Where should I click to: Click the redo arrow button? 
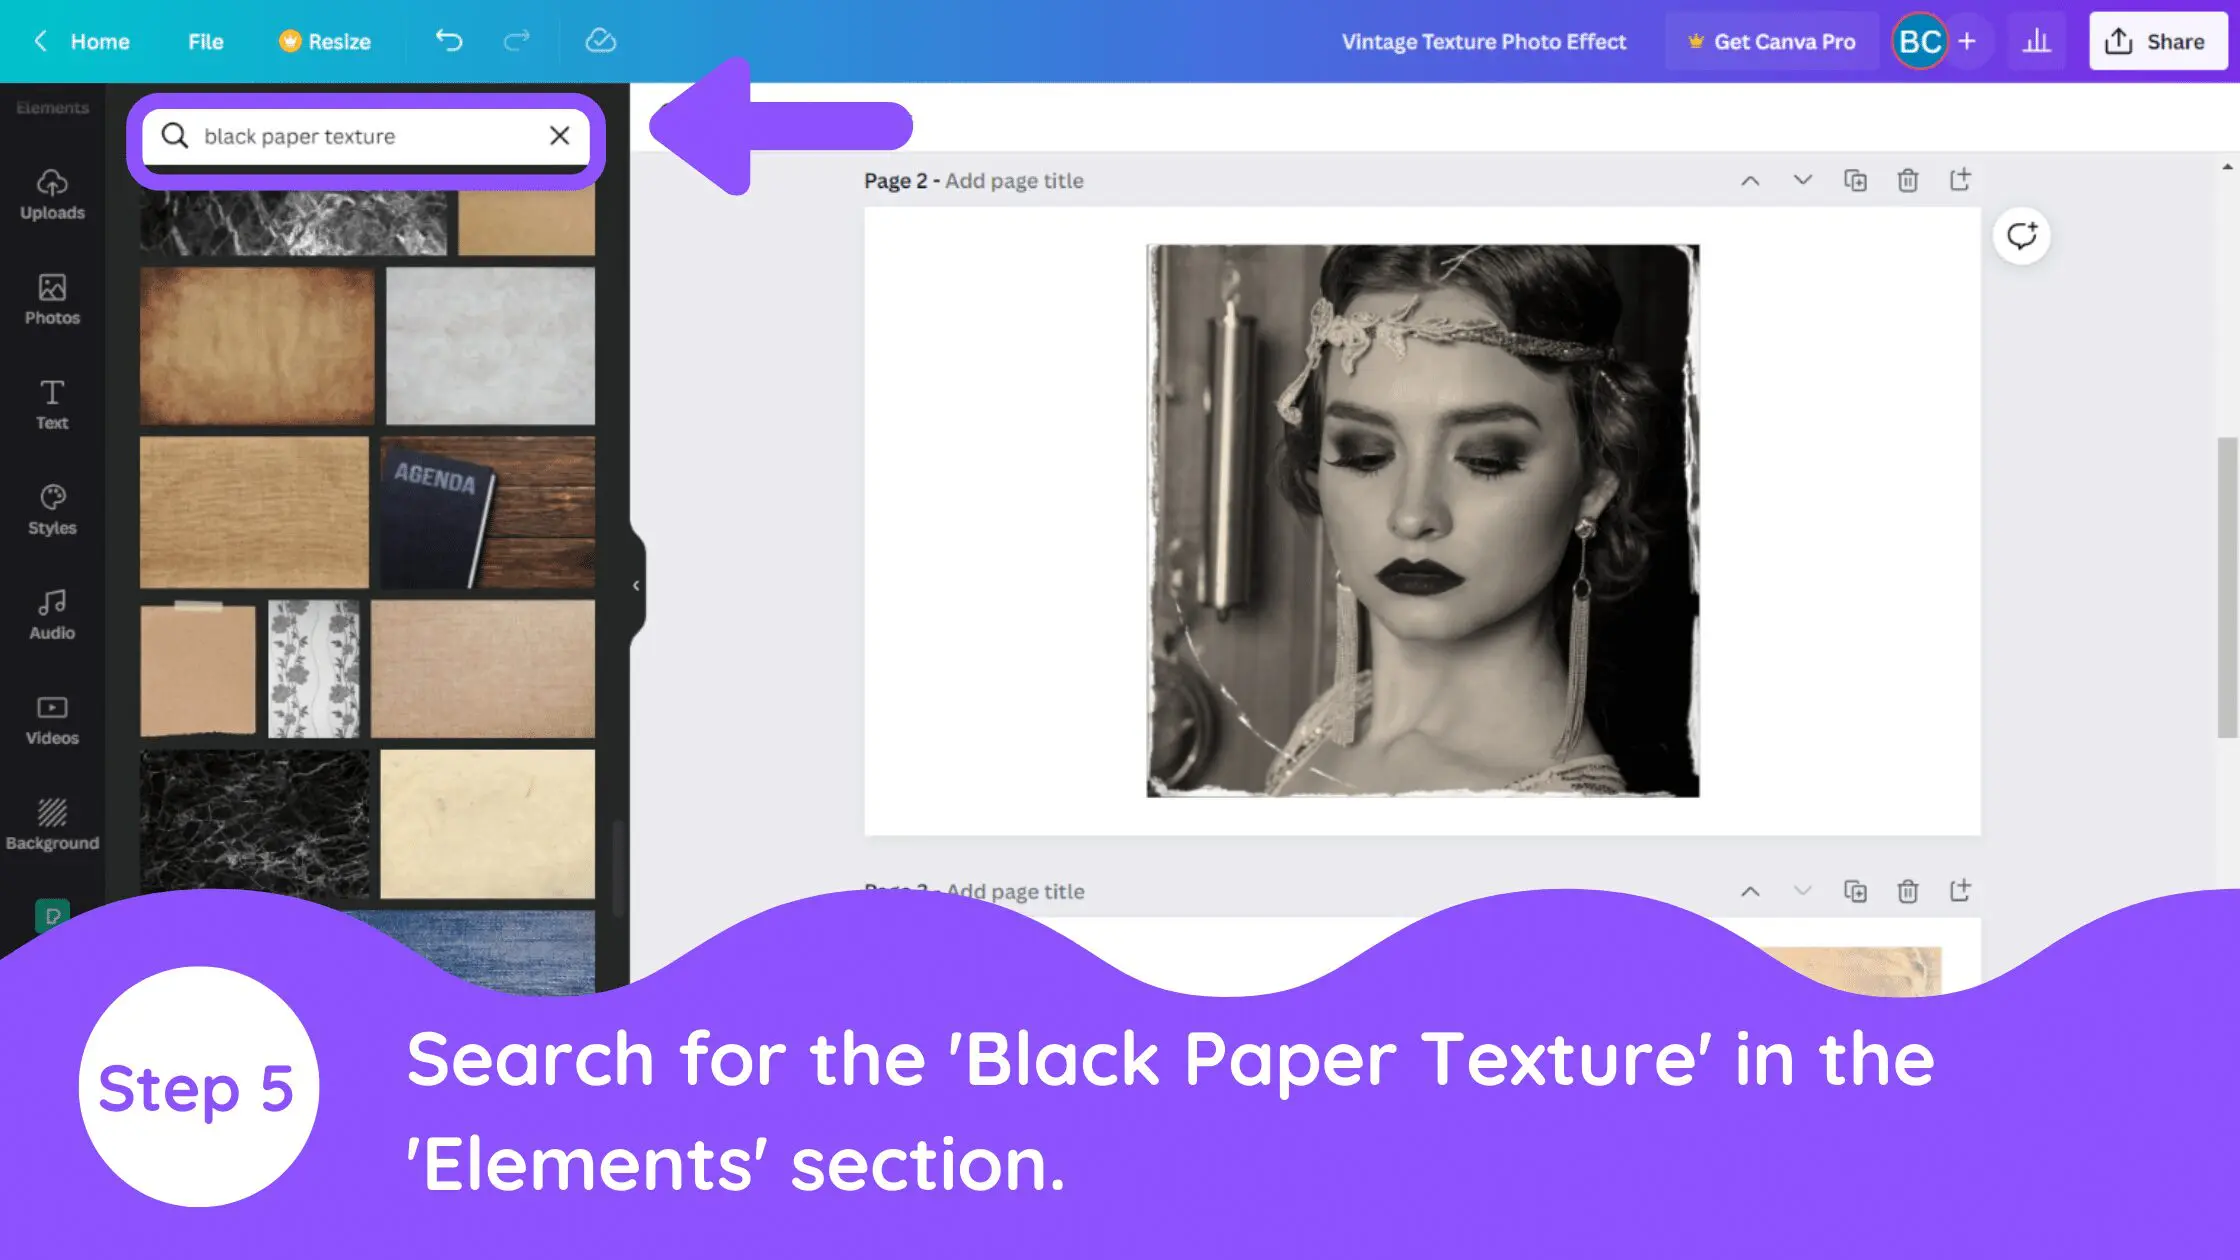[517, 42]
